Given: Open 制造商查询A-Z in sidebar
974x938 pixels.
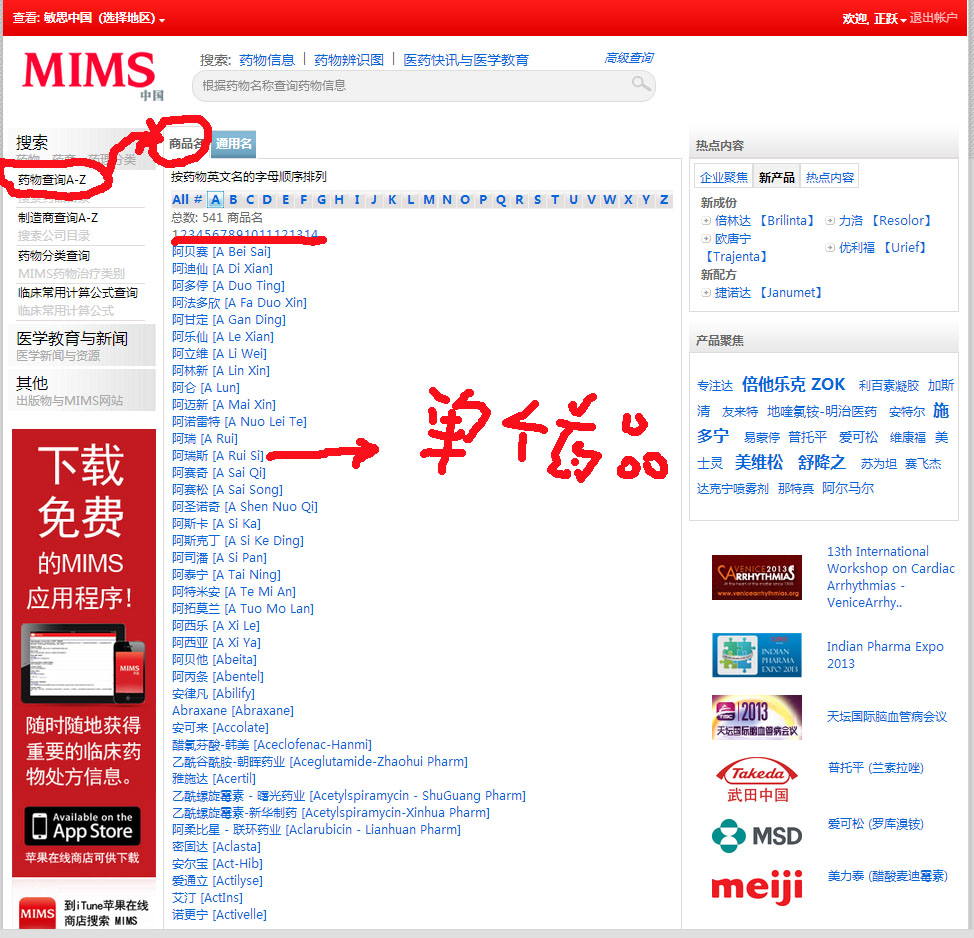Looking at the screenshot, I should (x=58, y=218).
